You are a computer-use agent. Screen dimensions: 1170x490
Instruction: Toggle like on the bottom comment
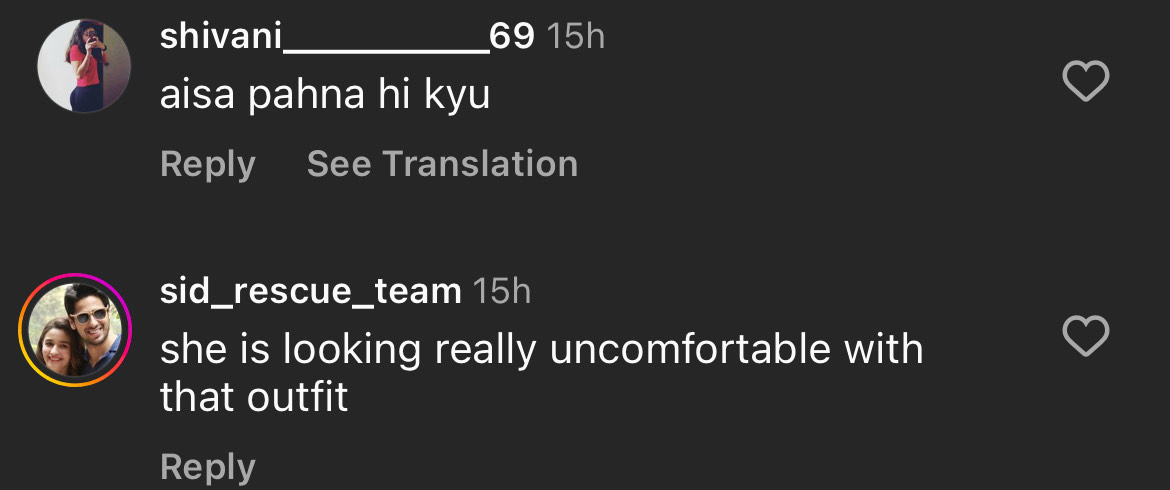coord(1085,337)
